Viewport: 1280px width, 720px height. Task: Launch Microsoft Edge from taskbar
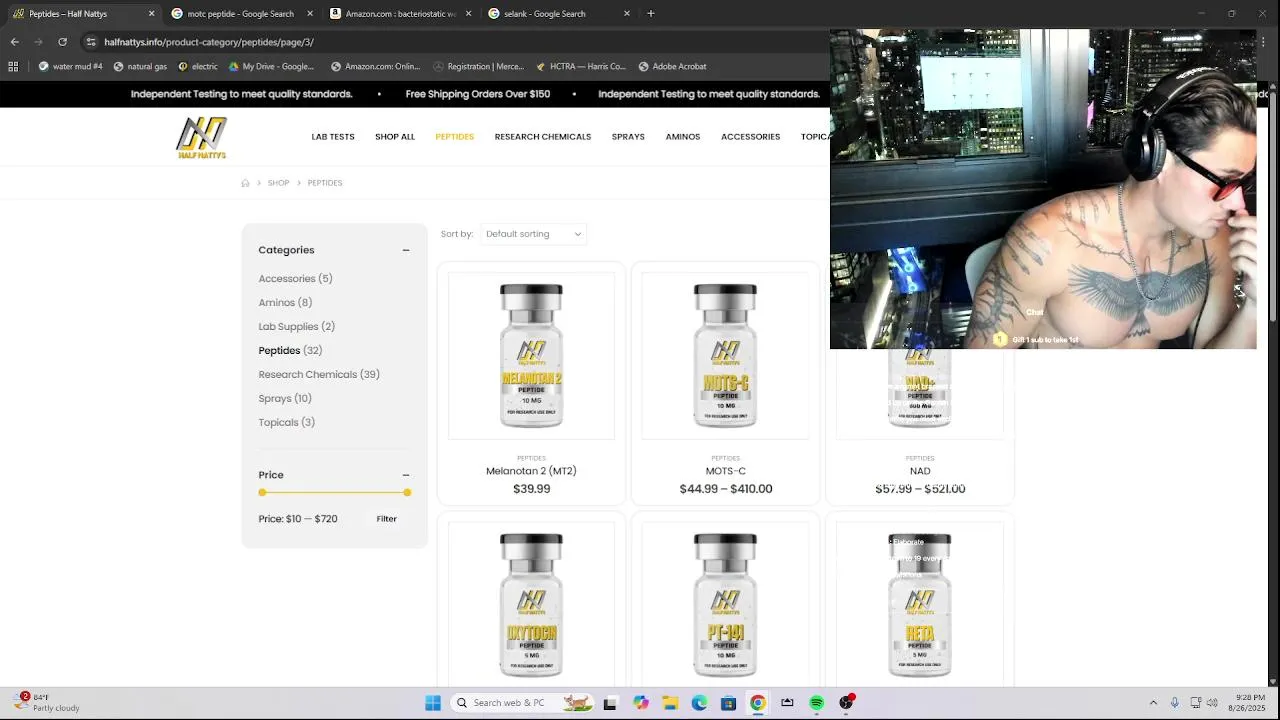click(x=699, y=703)
